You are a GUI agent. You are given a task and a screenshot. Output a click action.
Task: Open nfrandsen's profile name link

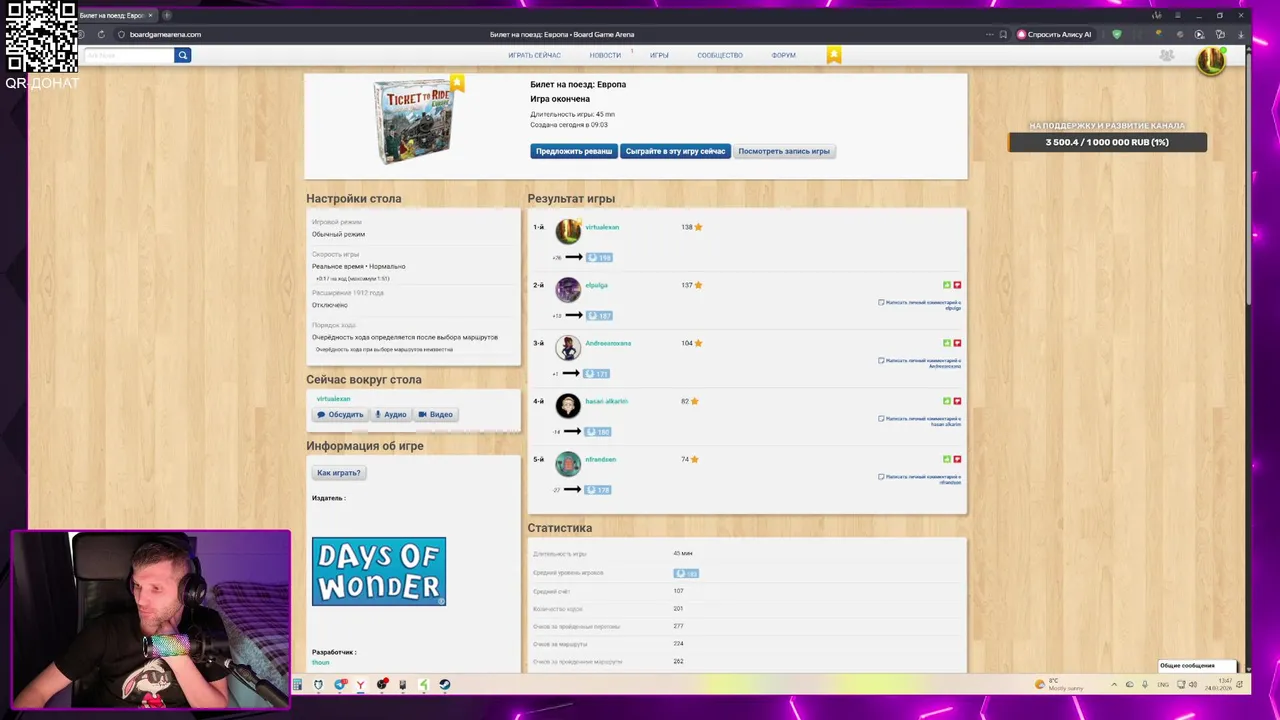(x=600, y=459)
